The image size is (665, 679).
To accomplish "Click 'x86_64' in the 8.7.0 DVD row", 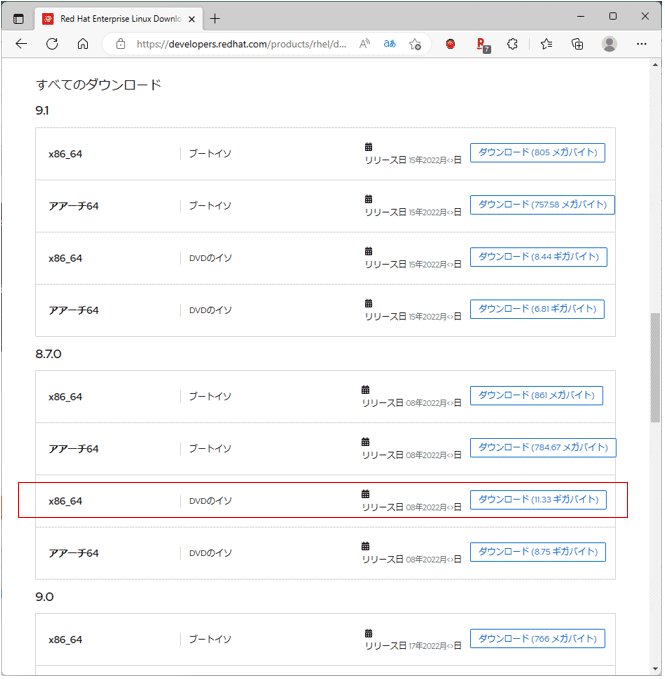I will 65,501.
